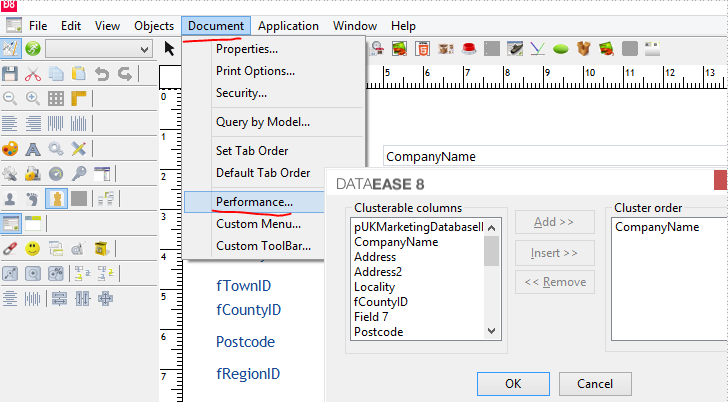
Task: Click the recycle bin icon in the left toolbar
Action: tap(101, 248)
